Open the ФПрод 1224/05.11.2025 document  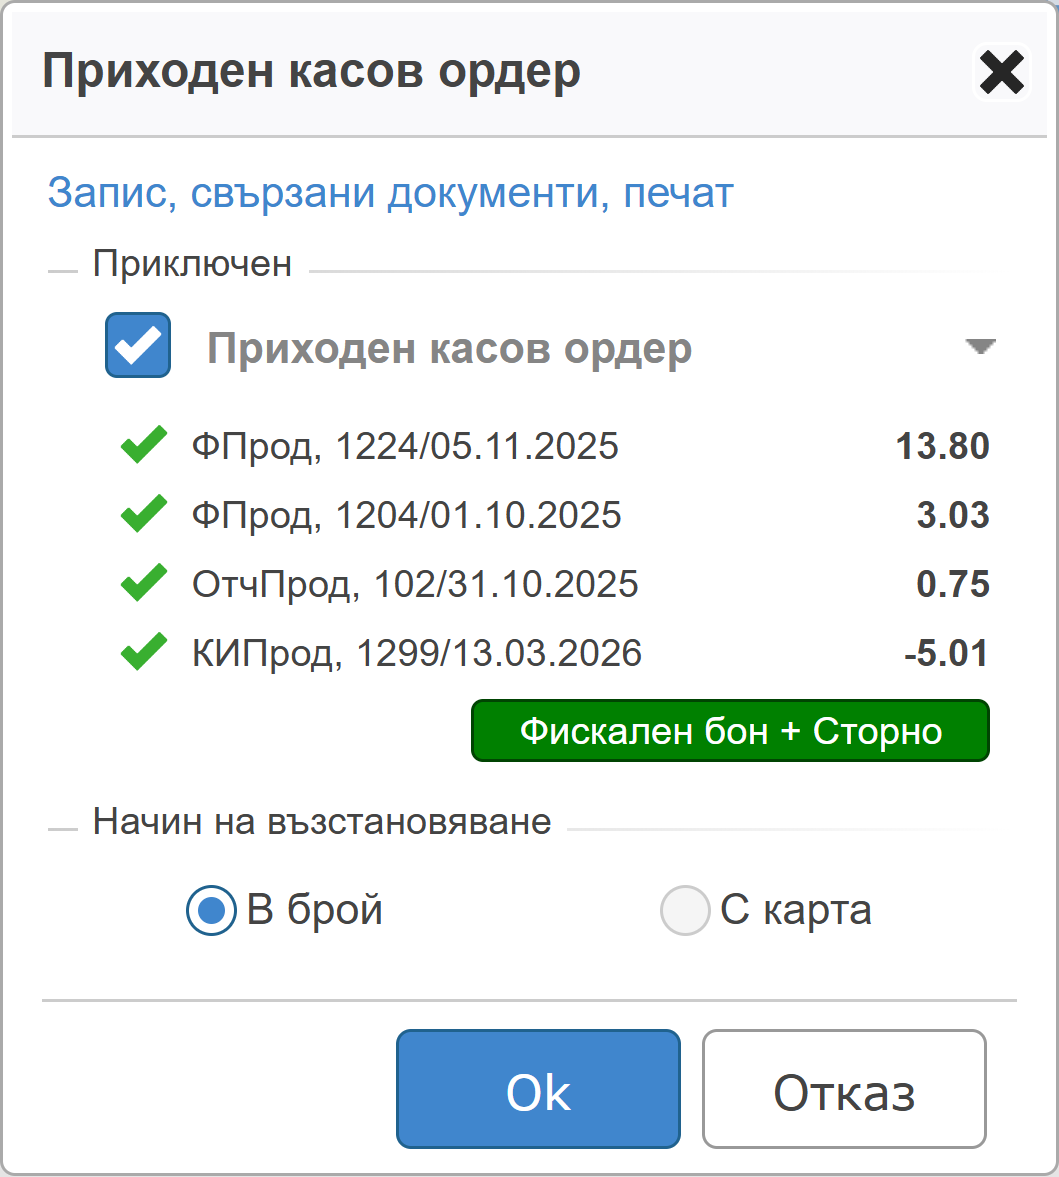tap(405, 446)
